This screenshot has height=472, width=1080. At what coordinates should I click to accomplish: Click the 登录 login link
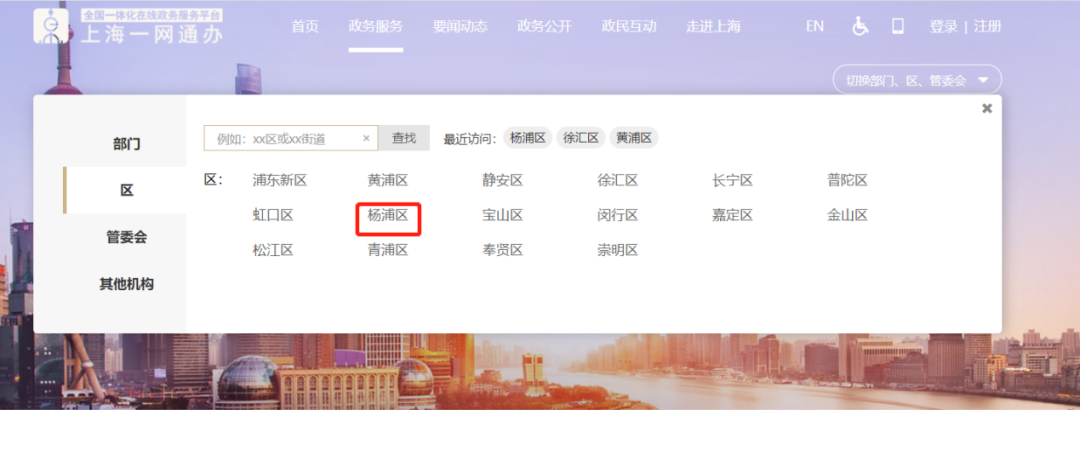(943, 27)
